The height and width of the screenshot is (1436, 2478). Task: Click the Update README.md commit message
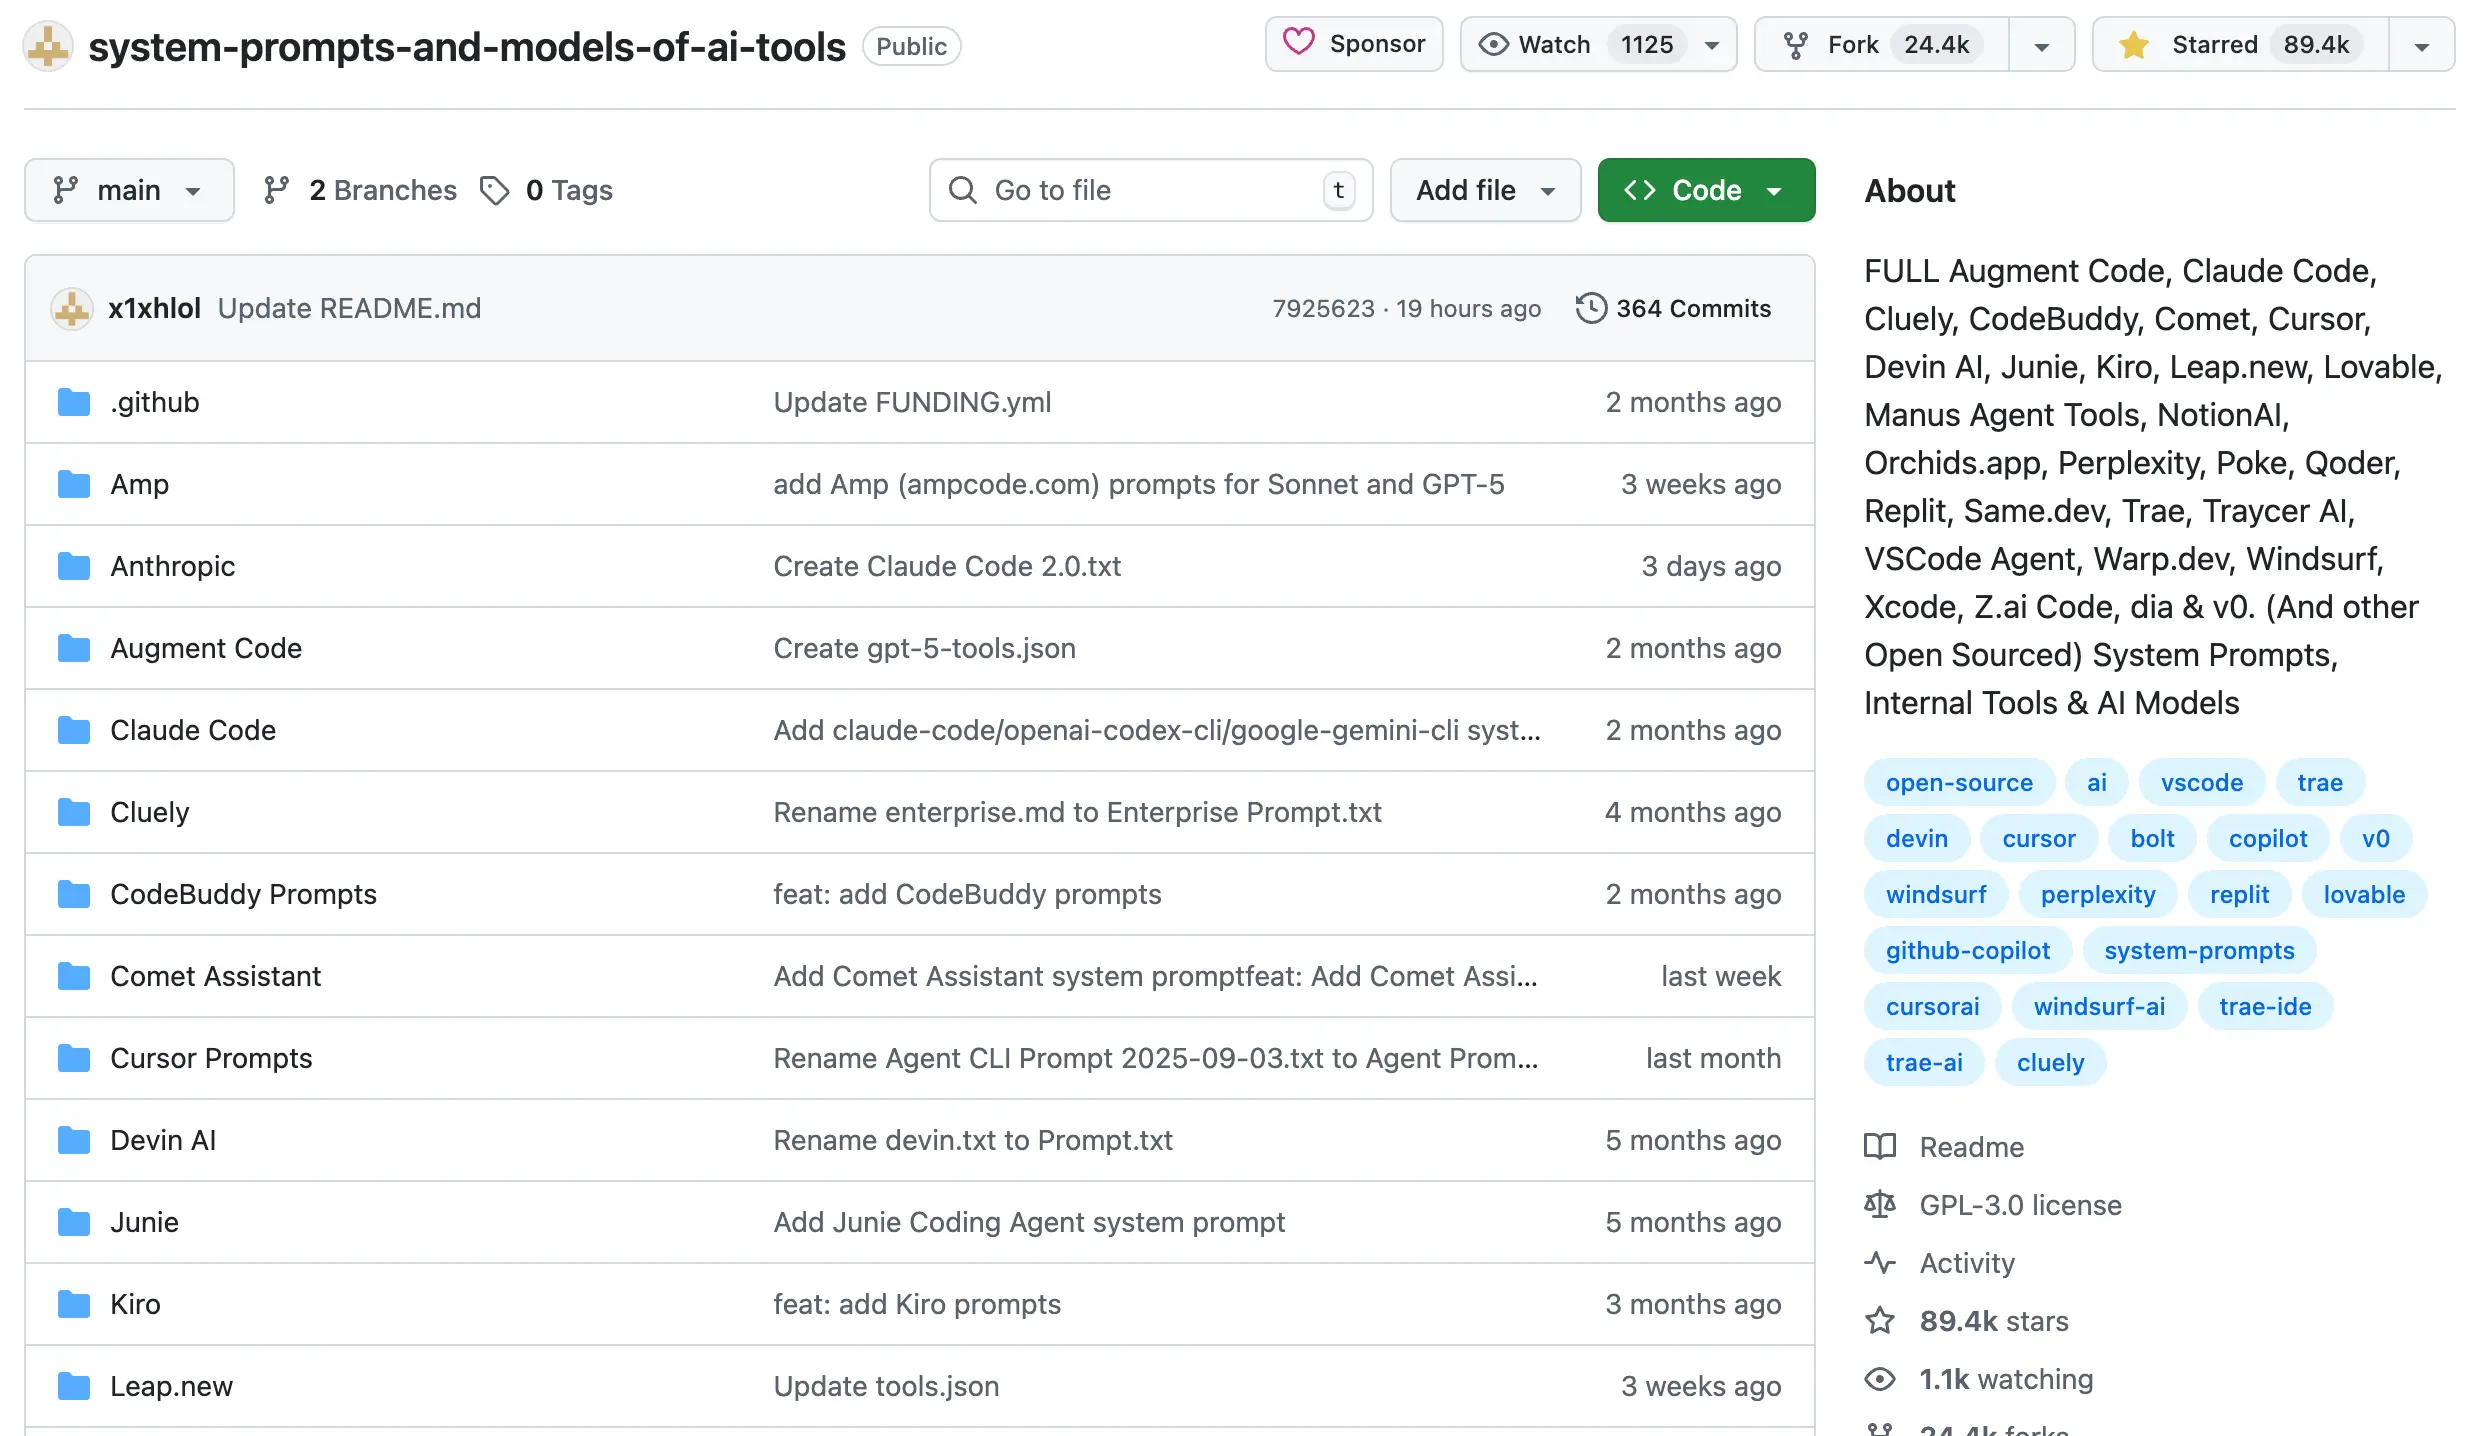(349, 308)
